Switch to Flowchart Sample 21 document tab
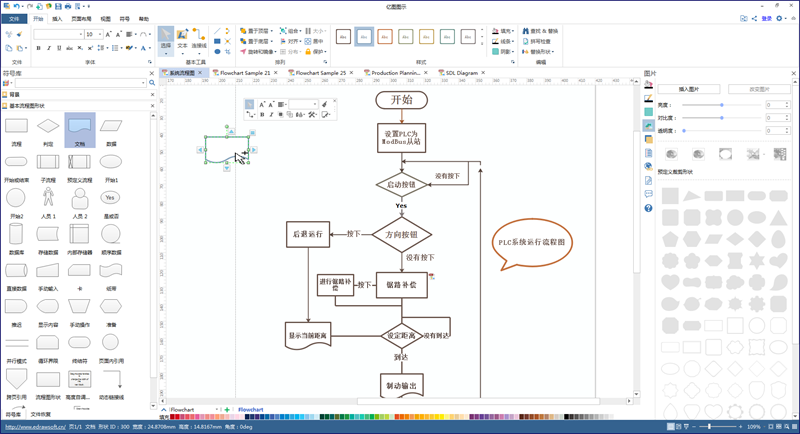The height and width of the screenshot is (434, 800). pyautogui.click(x=245, y=73)
